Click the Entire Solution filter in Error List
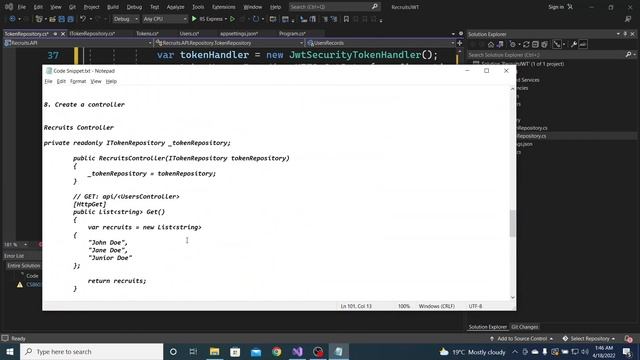The image size is (640, 360). (23, 266)
